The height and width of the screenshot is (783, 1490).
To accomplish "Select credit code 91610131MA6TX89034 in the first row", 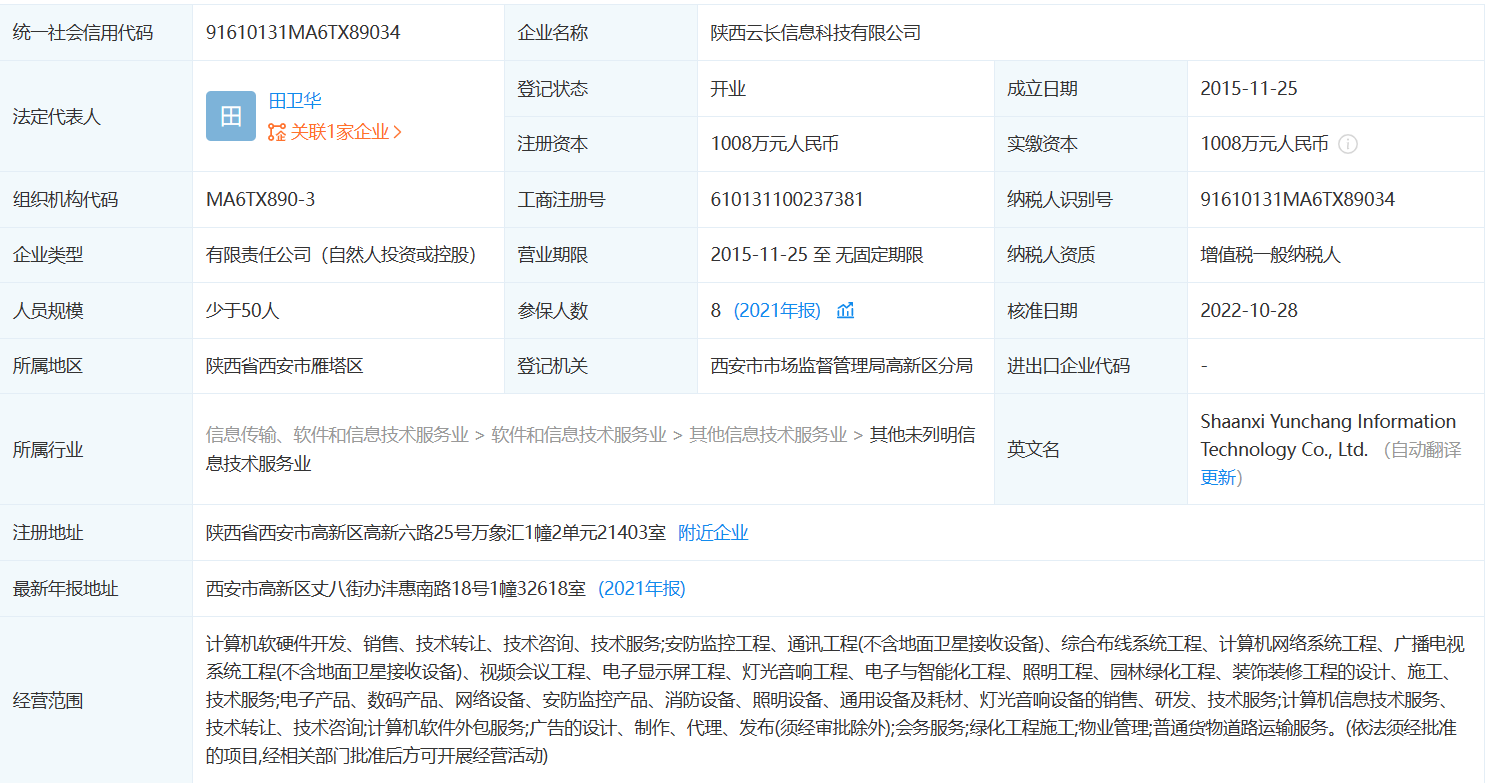I will pyautogui.click(x=303, y=32).
